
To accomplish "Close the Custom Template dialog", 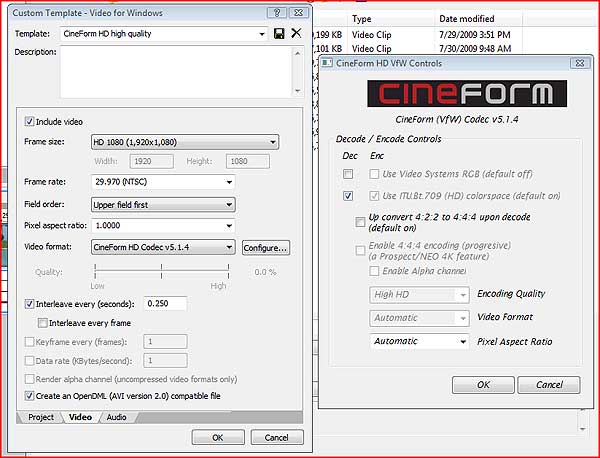I will pos(299,13).
